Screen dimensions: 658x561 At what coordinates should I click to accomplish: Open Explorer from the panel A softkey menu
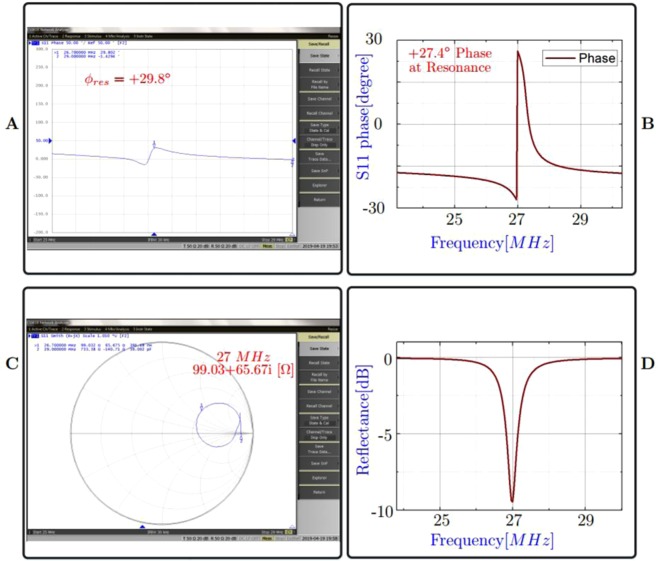(x=318, y=184)
